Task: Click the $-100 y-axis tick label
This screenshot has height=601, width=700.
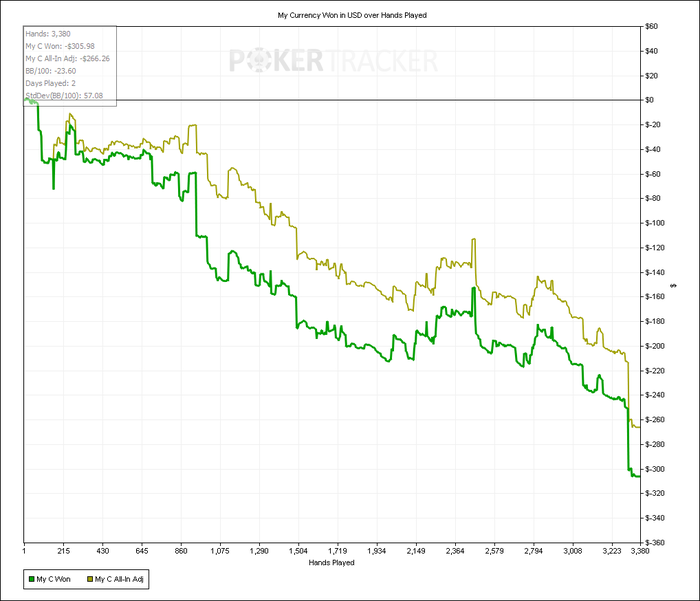Action: [655, 223]
